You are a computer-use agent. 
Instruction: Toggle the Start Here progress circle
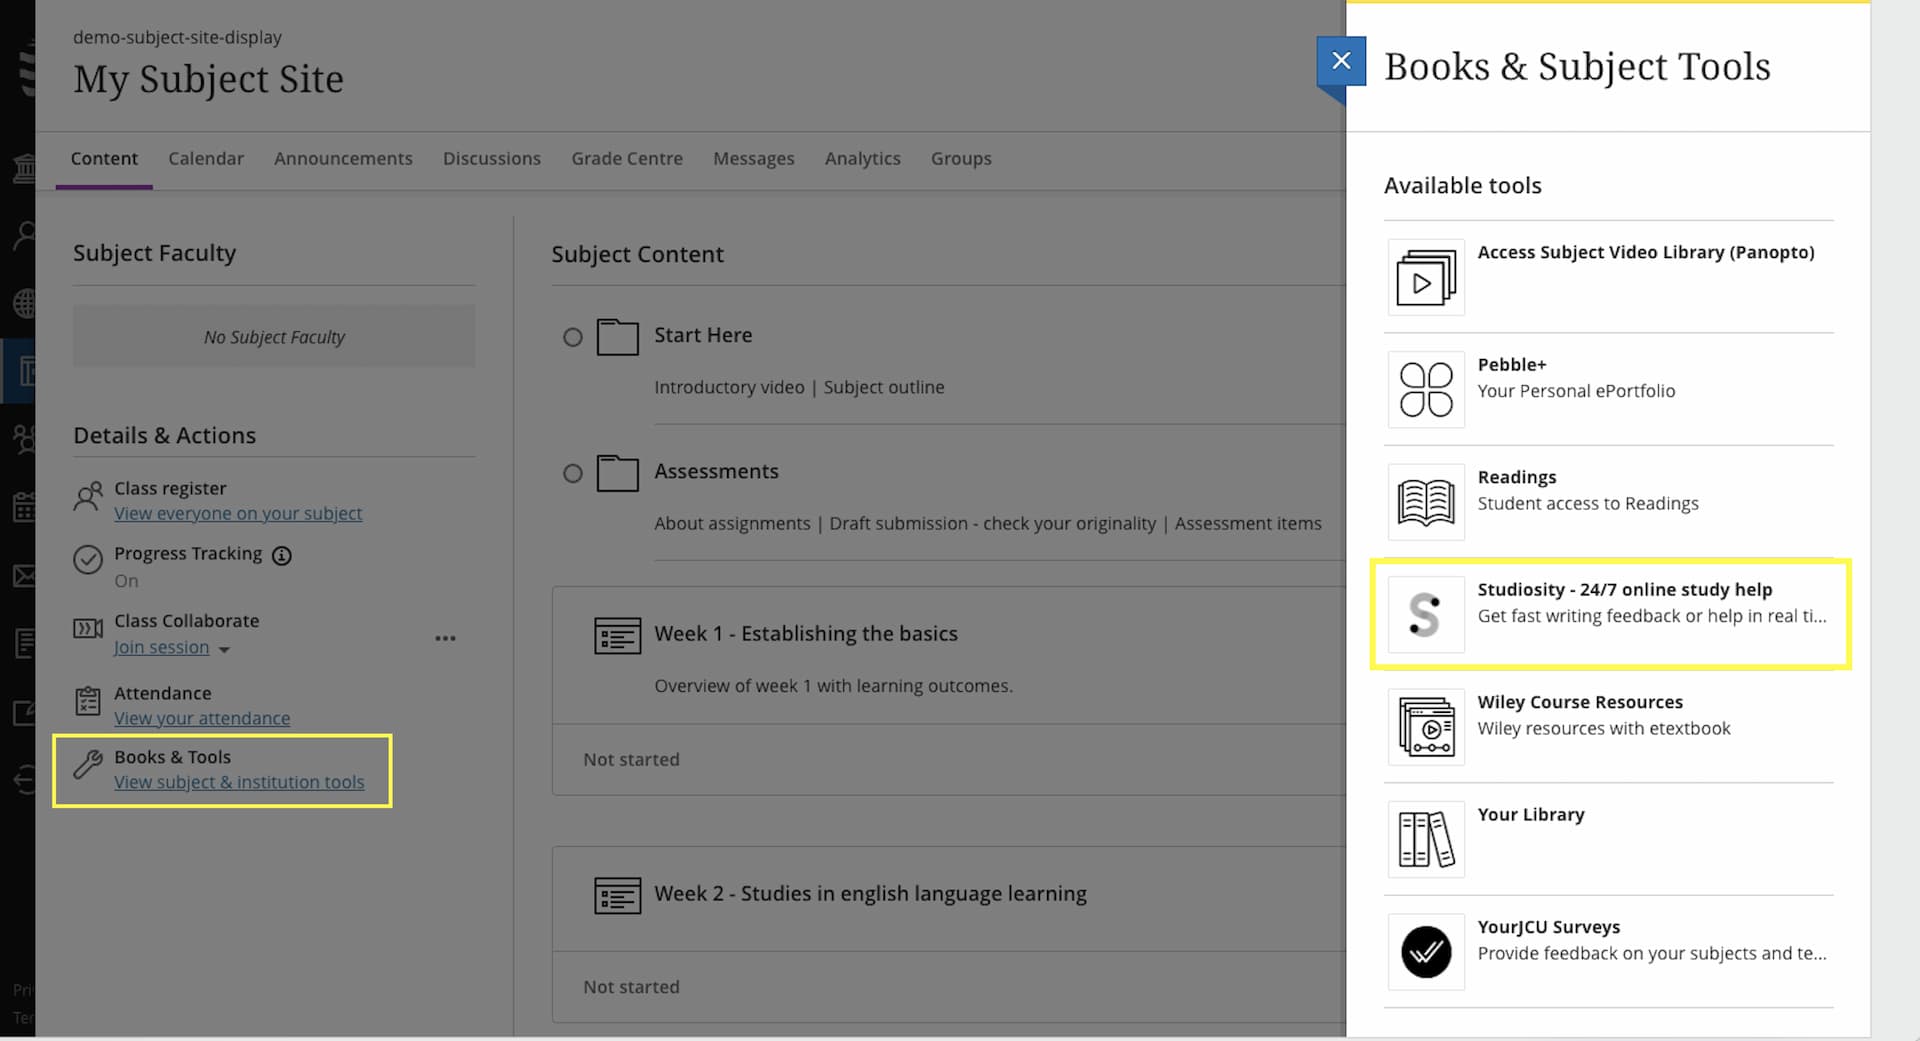click(573, 337)
